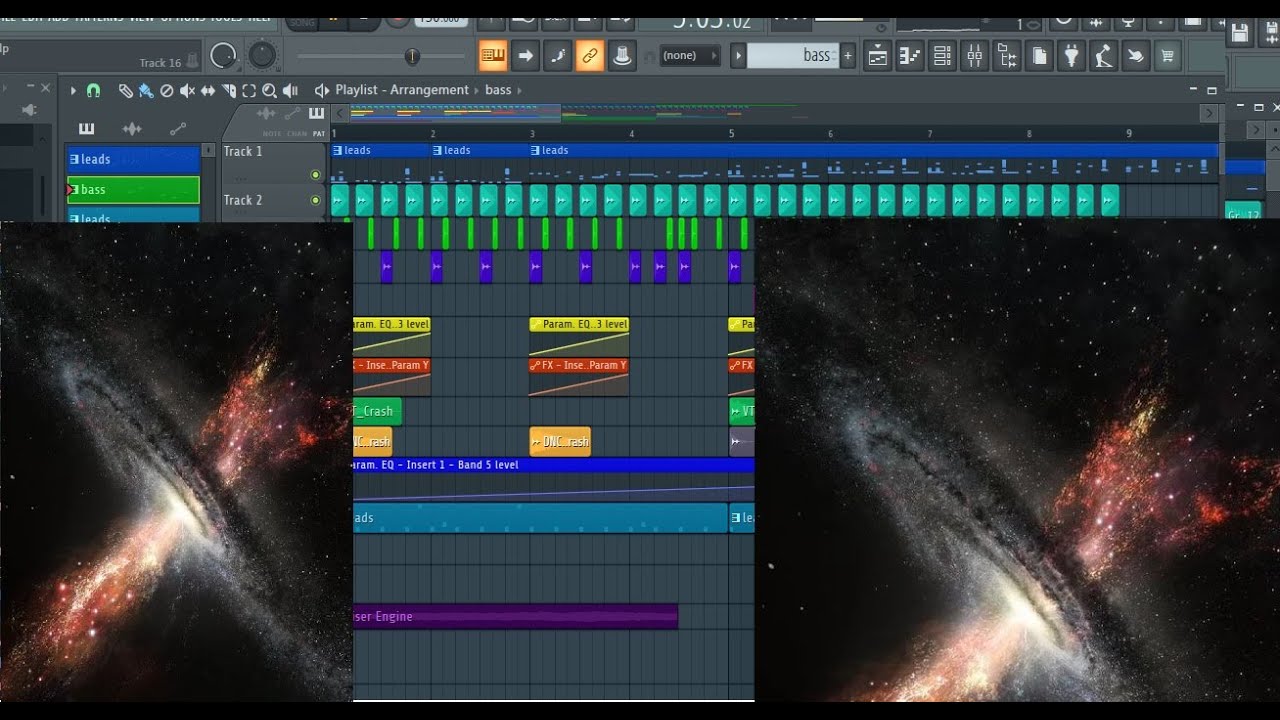Choose the Select tool in Playlist
1280x720 pixels.
[x=249, y=90]
